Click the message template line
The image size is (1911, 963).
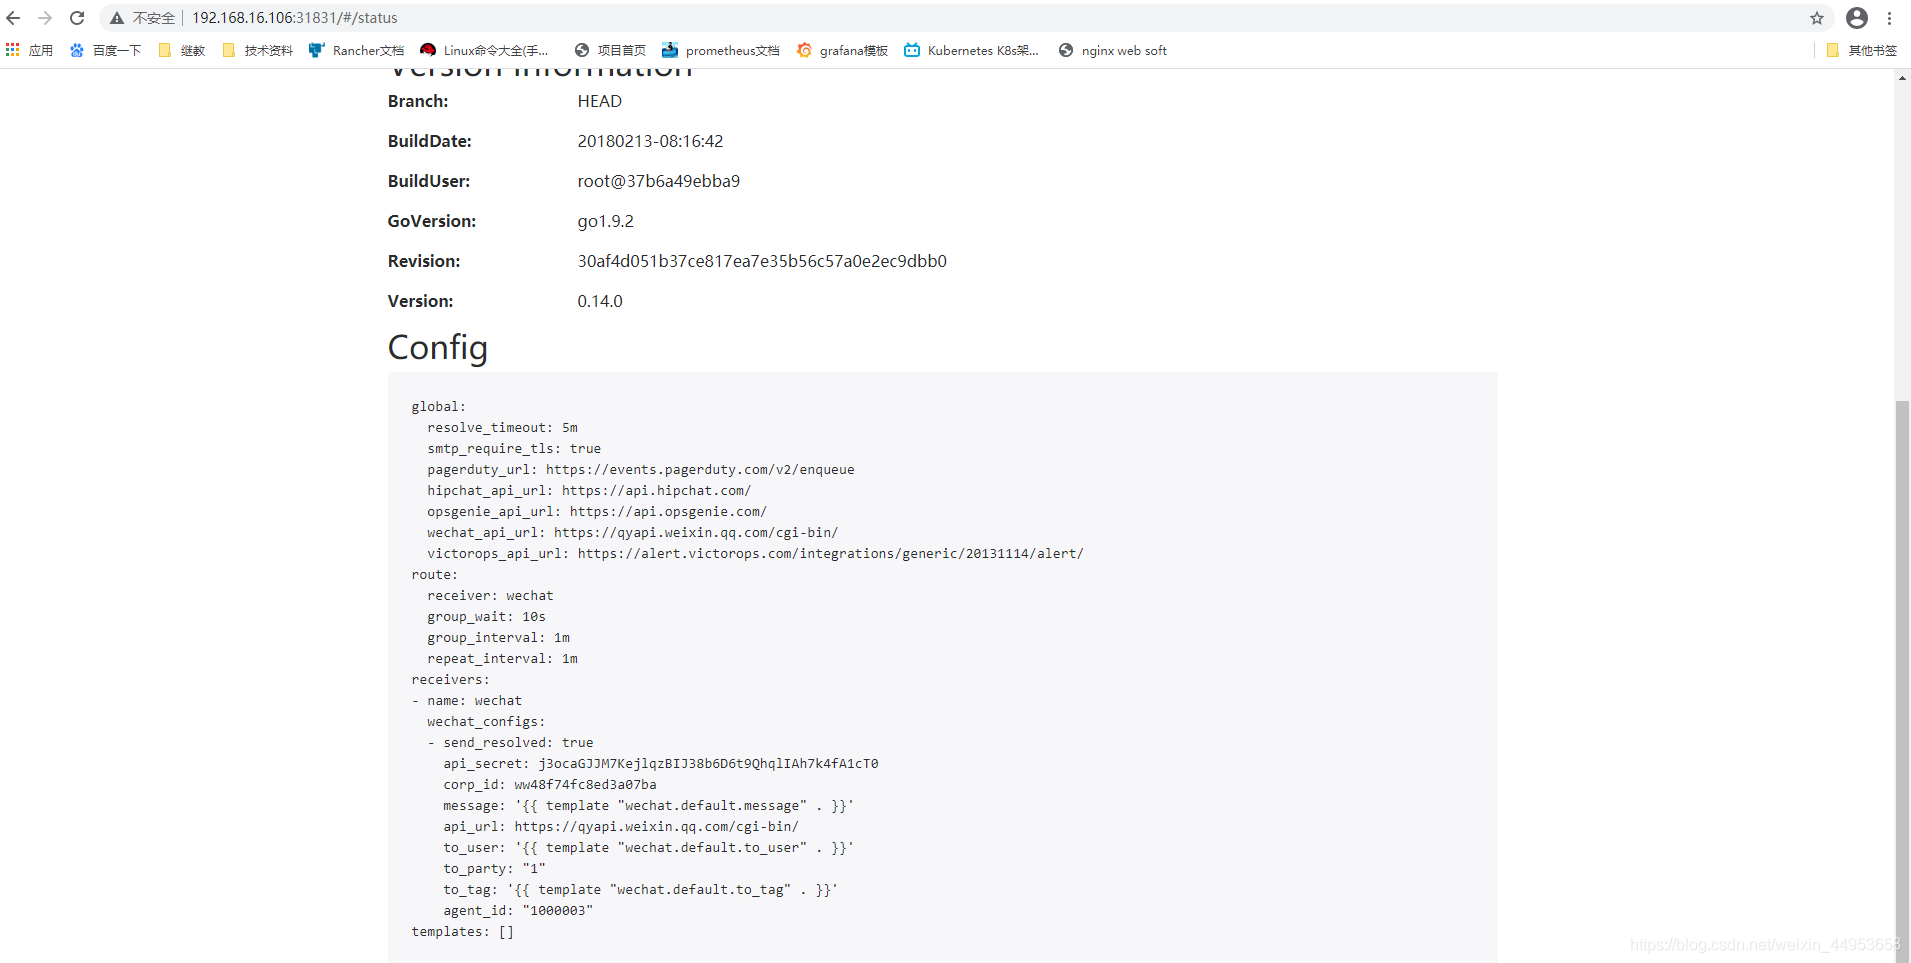click(649, 805)
